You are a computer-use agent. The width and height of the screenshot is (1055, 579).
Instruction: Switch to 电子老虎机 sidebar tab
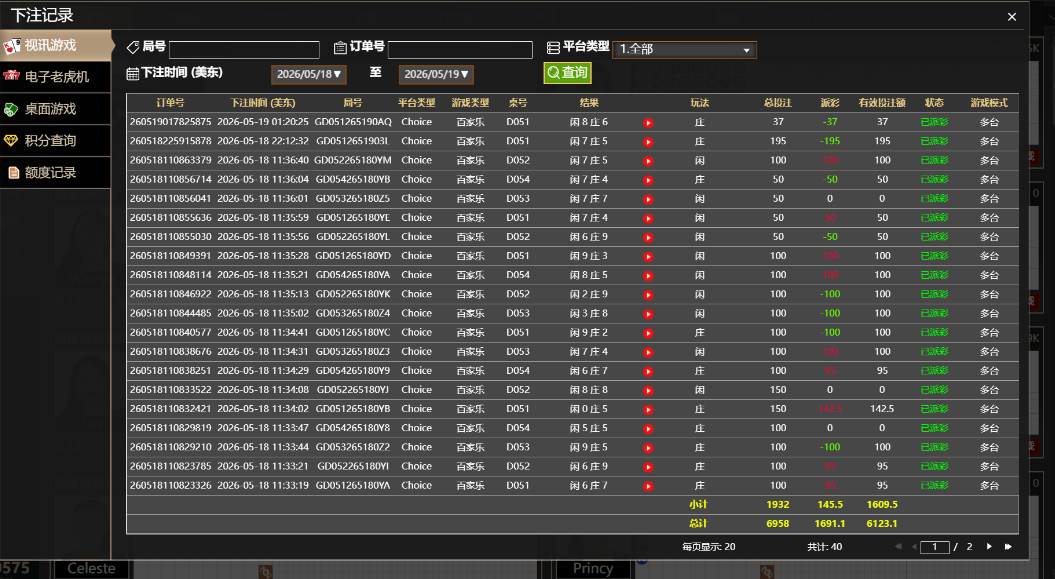tap(55, 77)
